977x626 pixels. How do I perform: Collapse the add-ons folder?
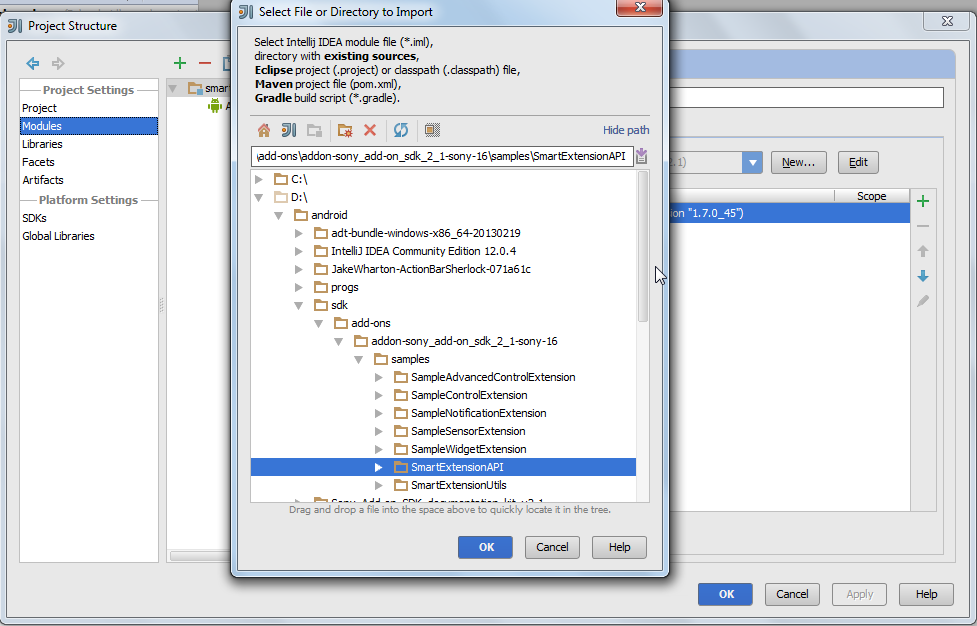pos(318,324)
